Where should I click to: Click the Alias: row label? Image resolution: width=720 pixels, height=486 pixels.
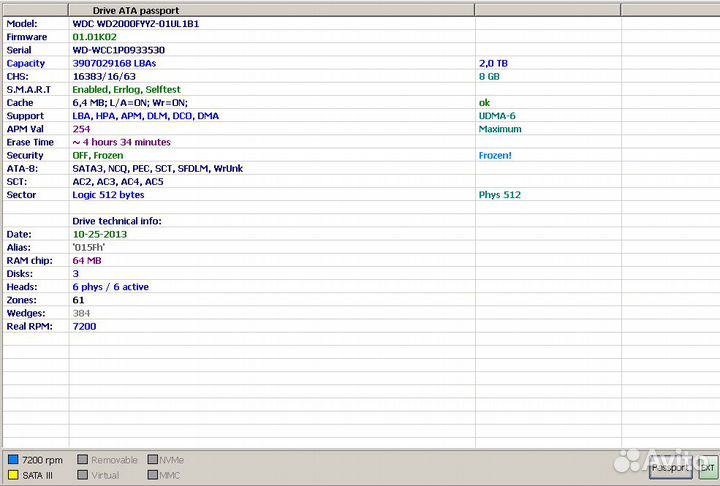(x=18, y=248)
